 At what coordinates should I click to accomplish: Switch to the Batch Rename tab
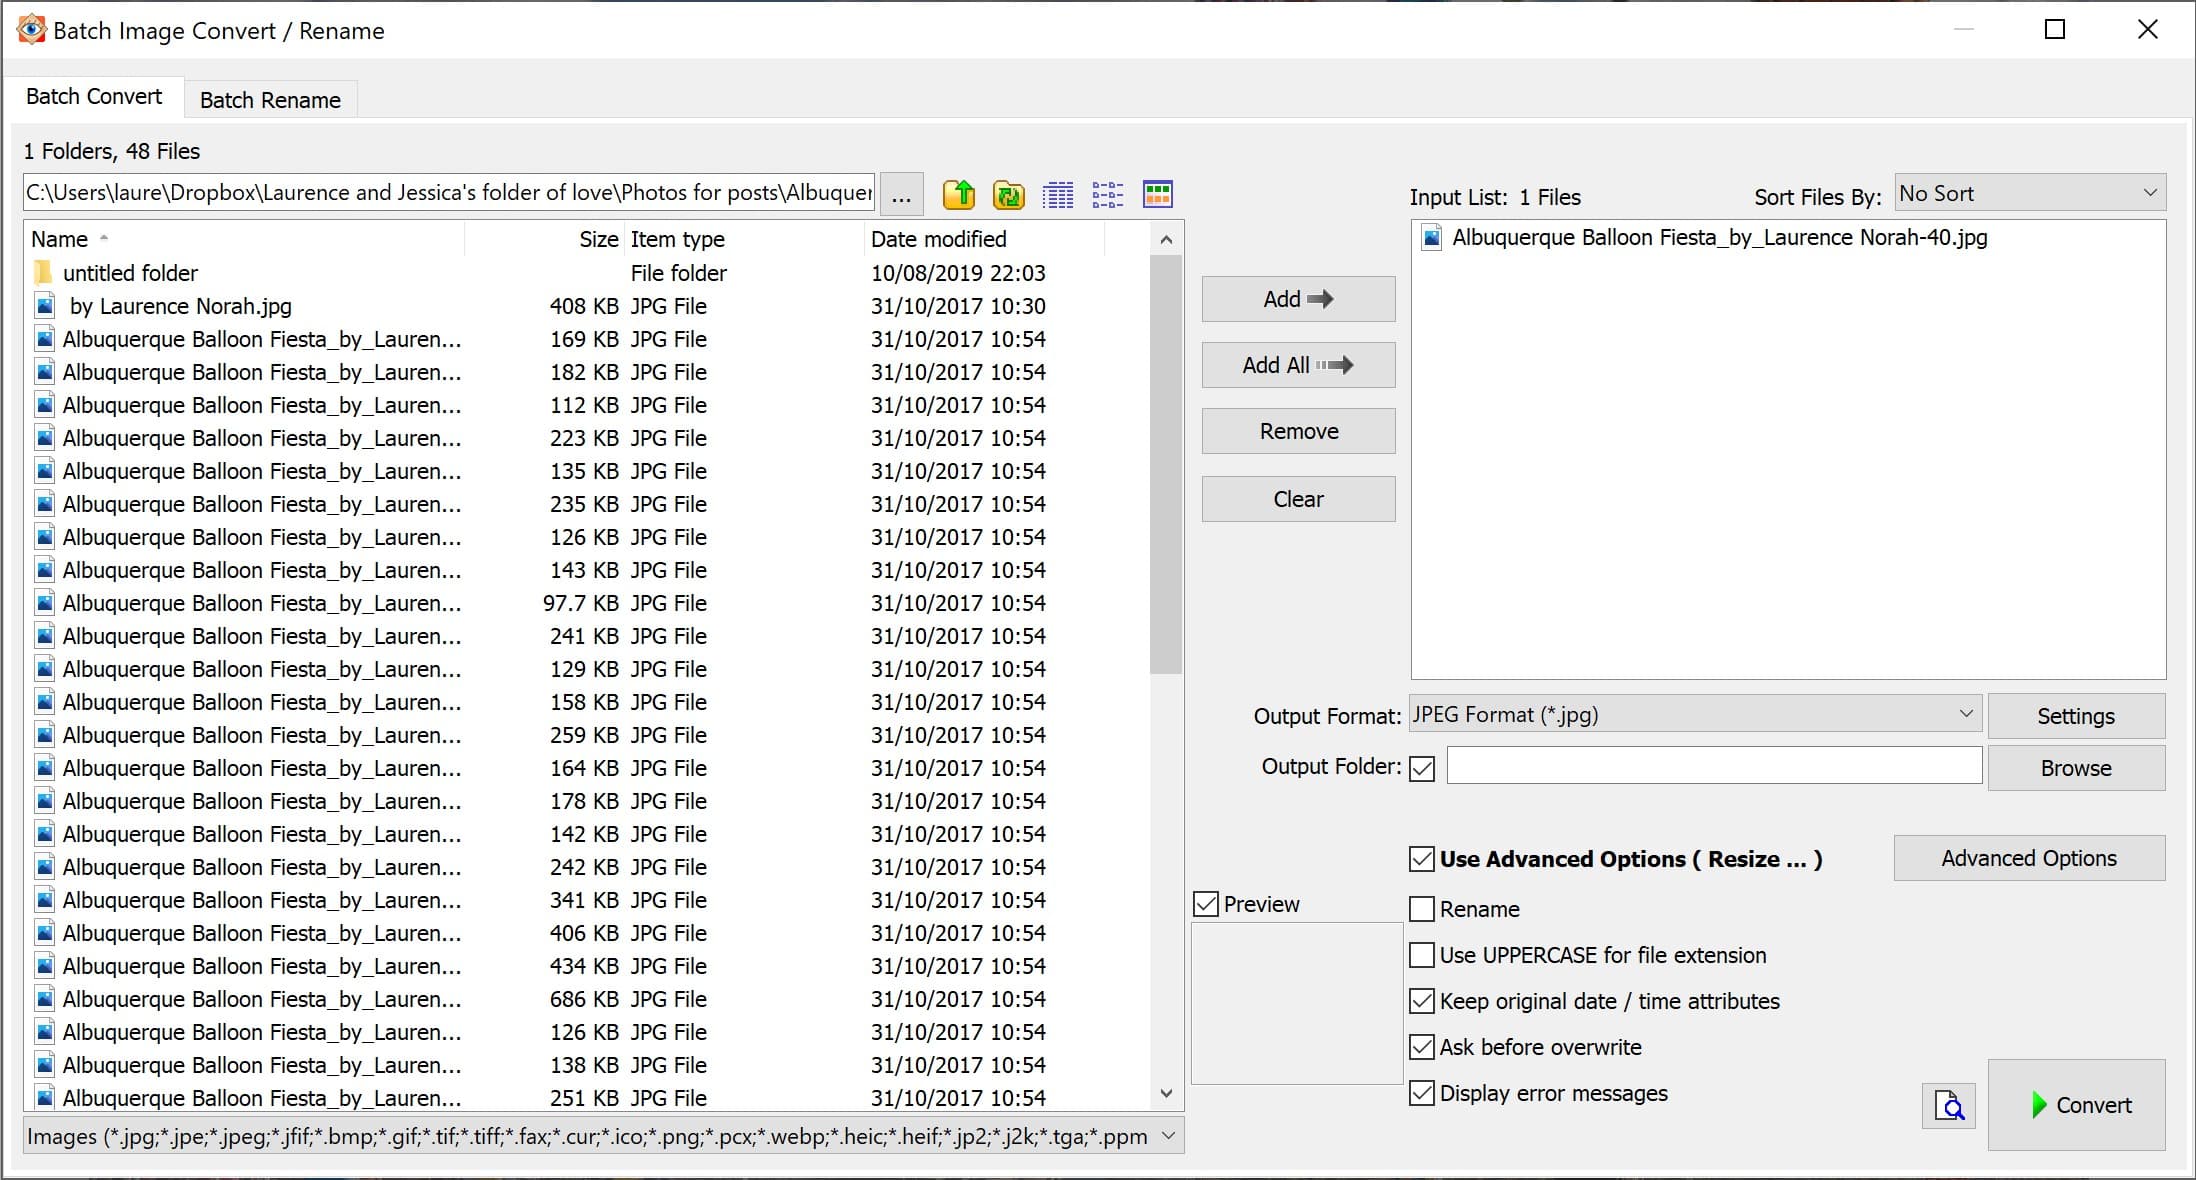[270, 100]
